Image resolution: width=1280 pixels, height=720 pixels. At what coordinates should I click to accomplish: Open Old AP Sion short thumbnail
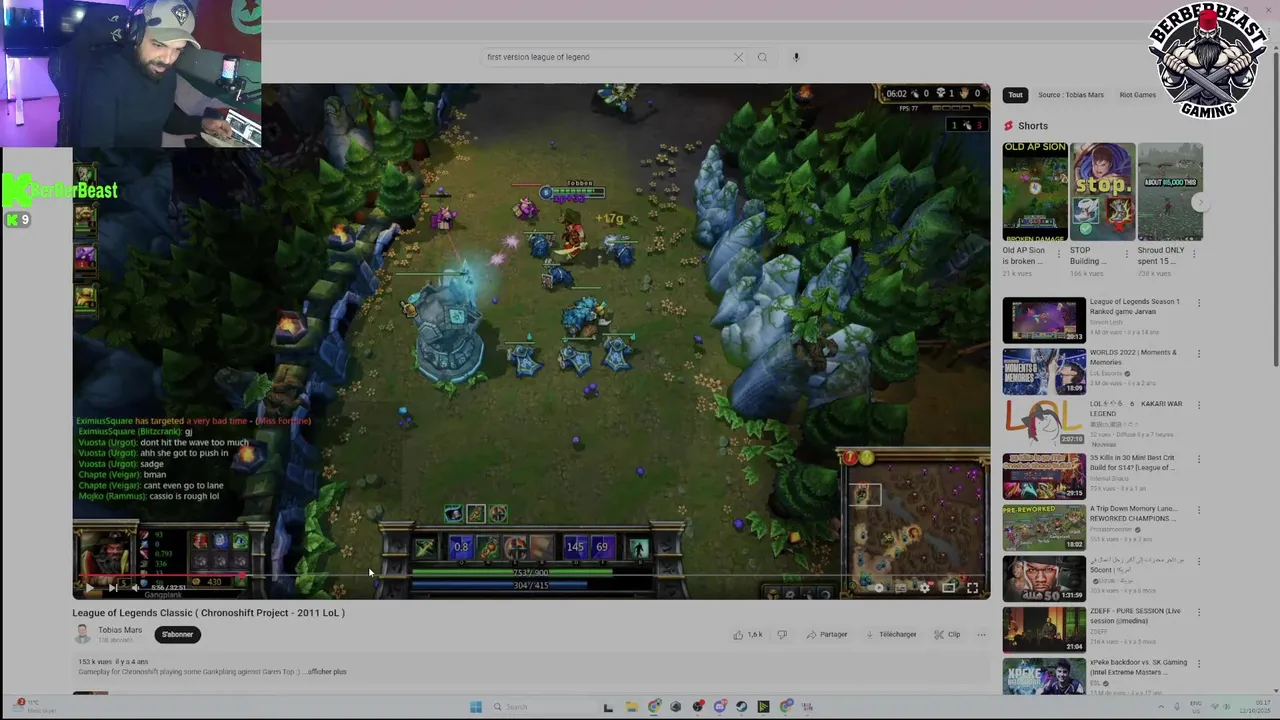[x=1035, y=191]
